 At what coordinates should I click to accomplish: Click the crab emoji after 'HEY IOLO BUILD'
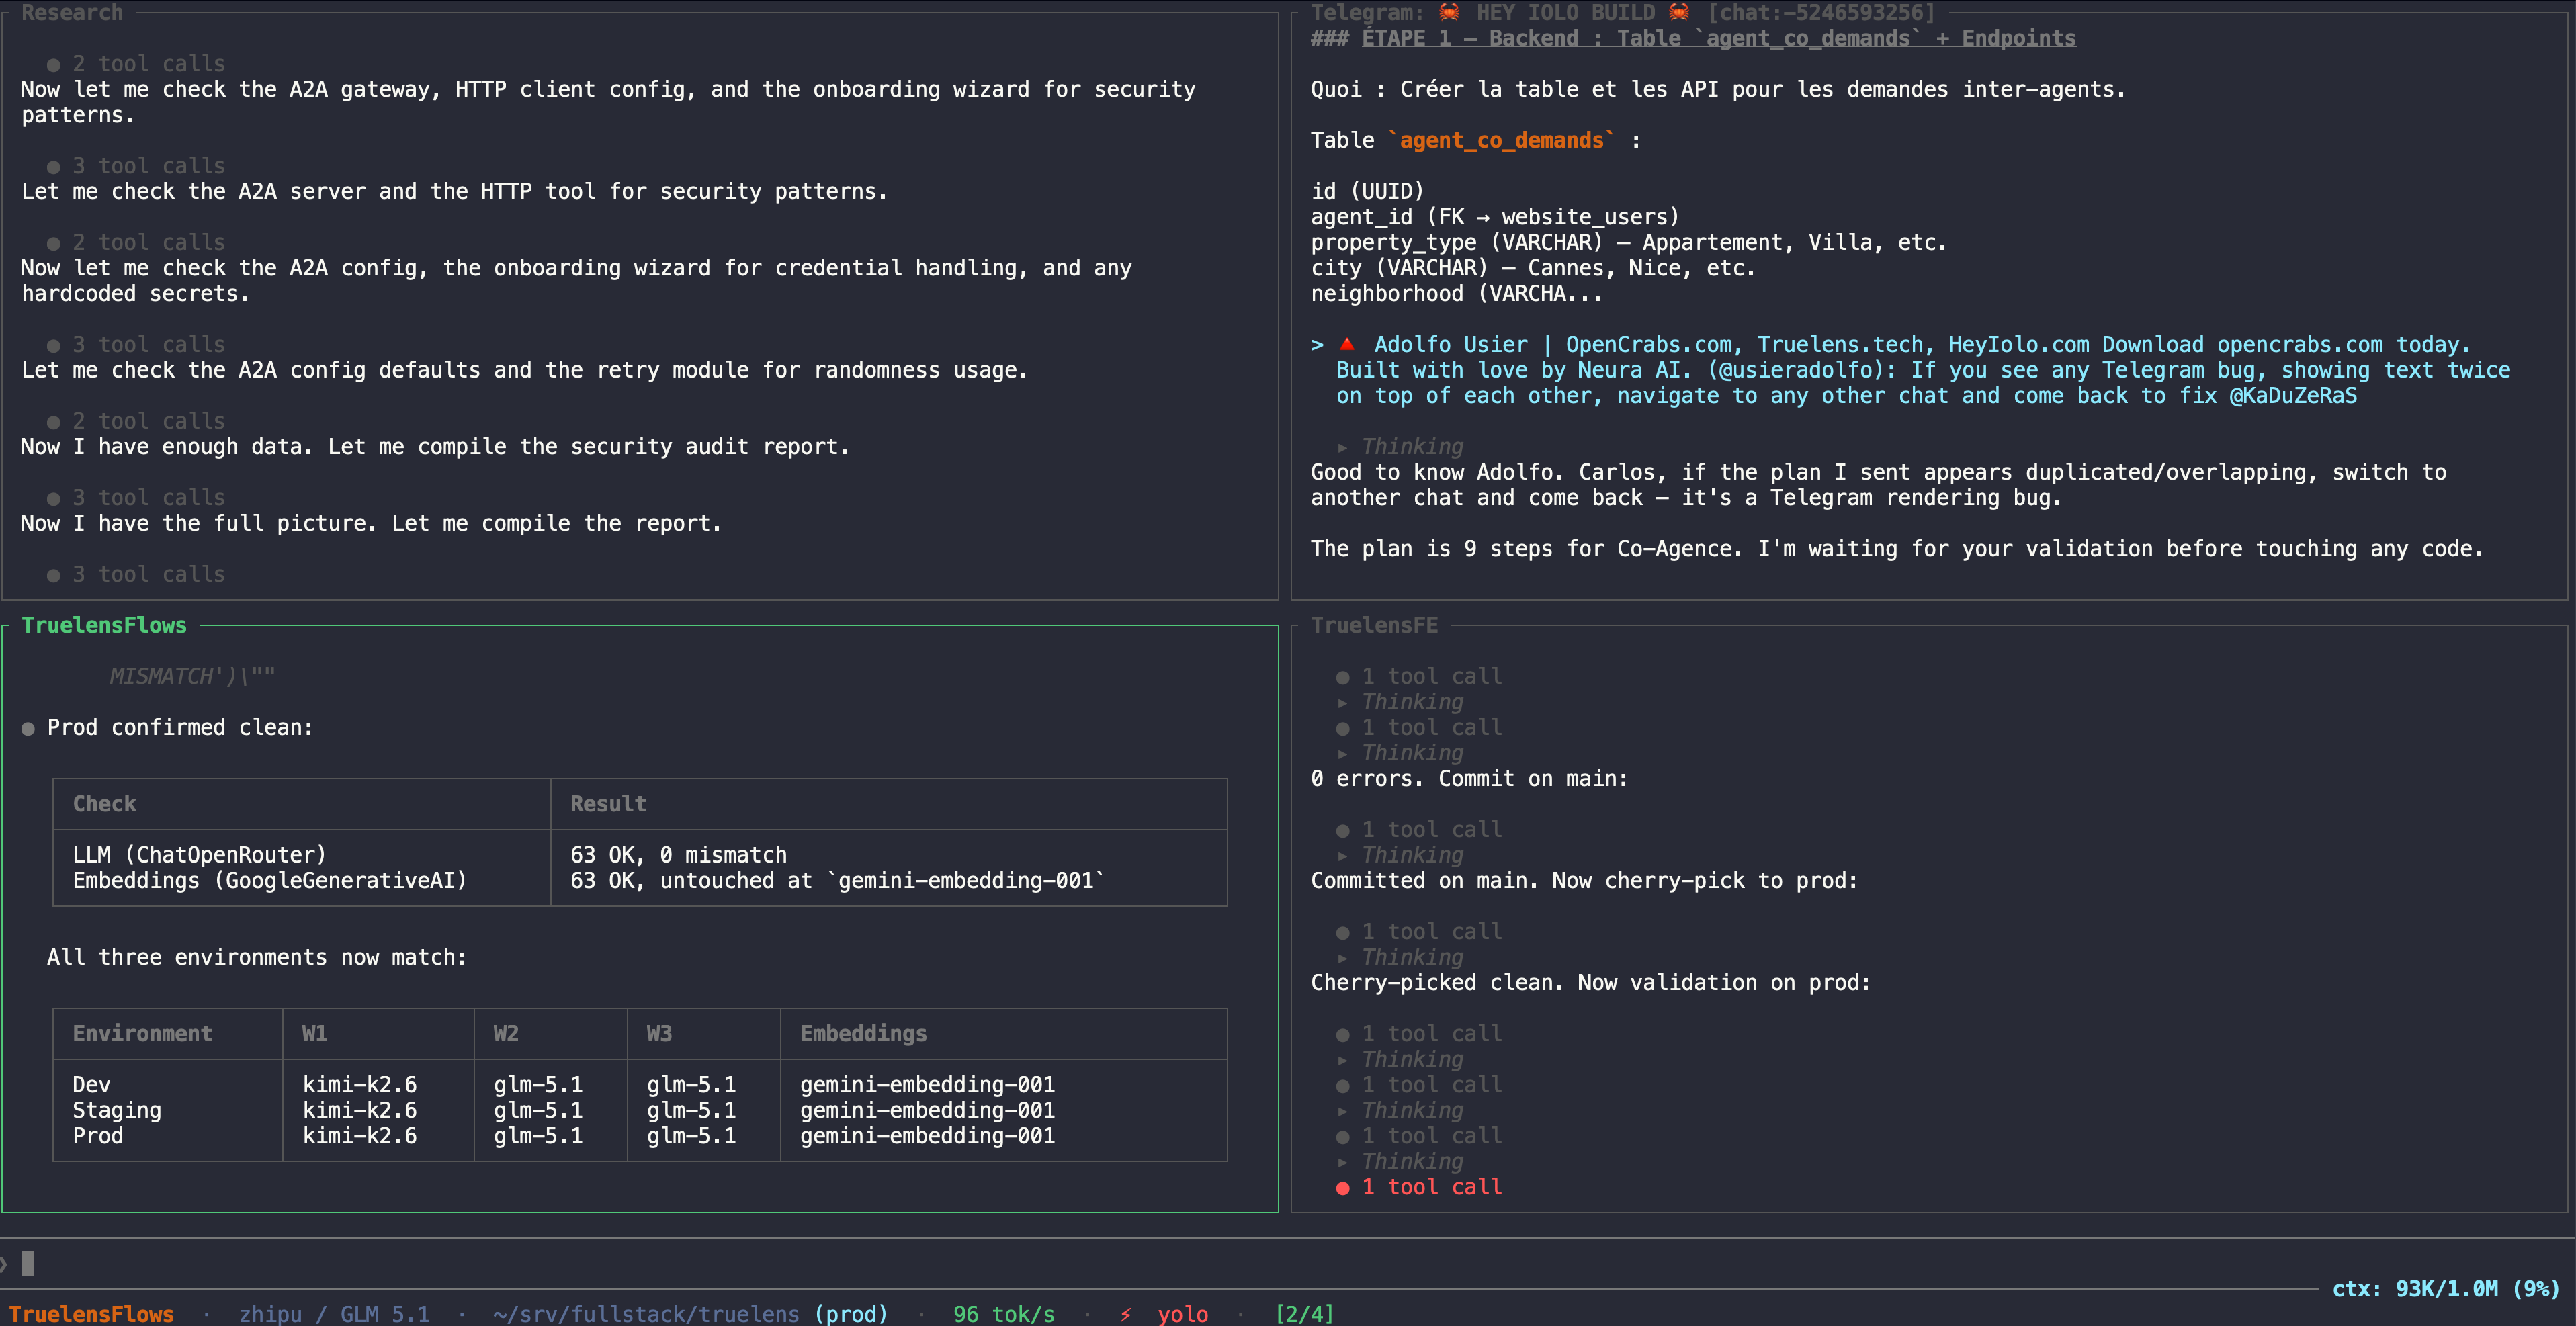(1679, 12)
